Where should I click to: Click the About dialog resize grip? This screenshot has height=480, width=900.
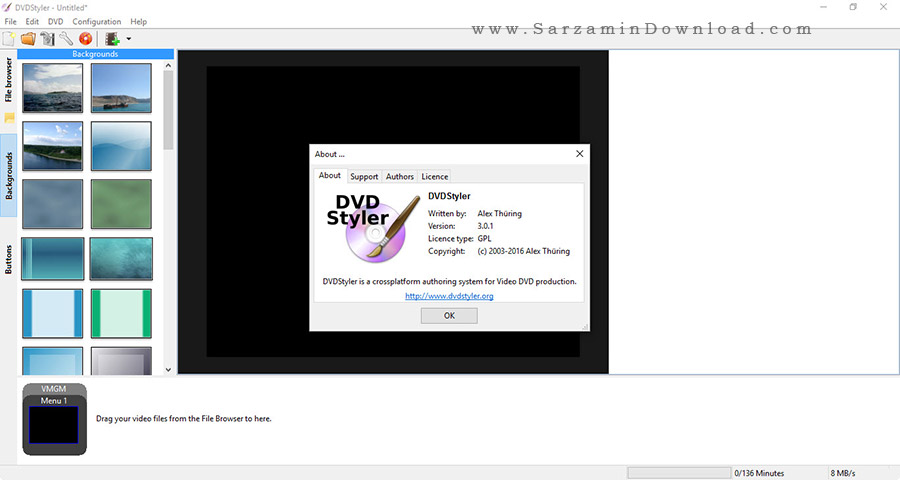(x=585, y=327)
